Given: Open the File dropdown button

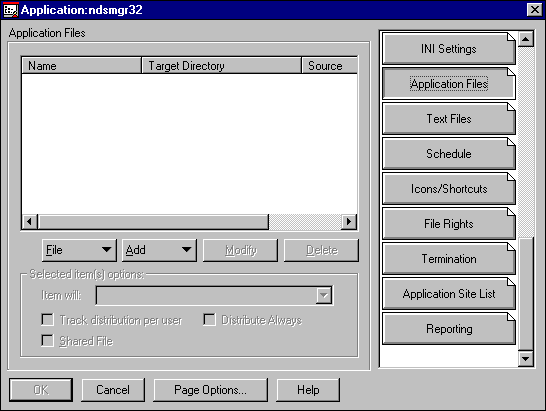Looking at the screenshot, I should pos(79,250).
